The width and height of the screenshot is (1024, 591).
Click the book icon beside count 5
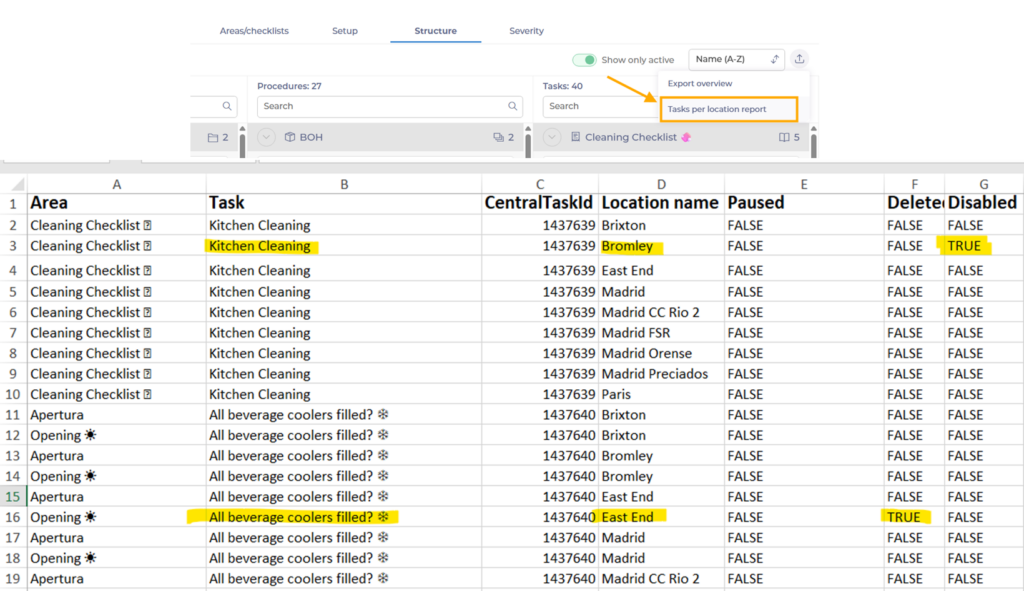click(x=785, y=137)
